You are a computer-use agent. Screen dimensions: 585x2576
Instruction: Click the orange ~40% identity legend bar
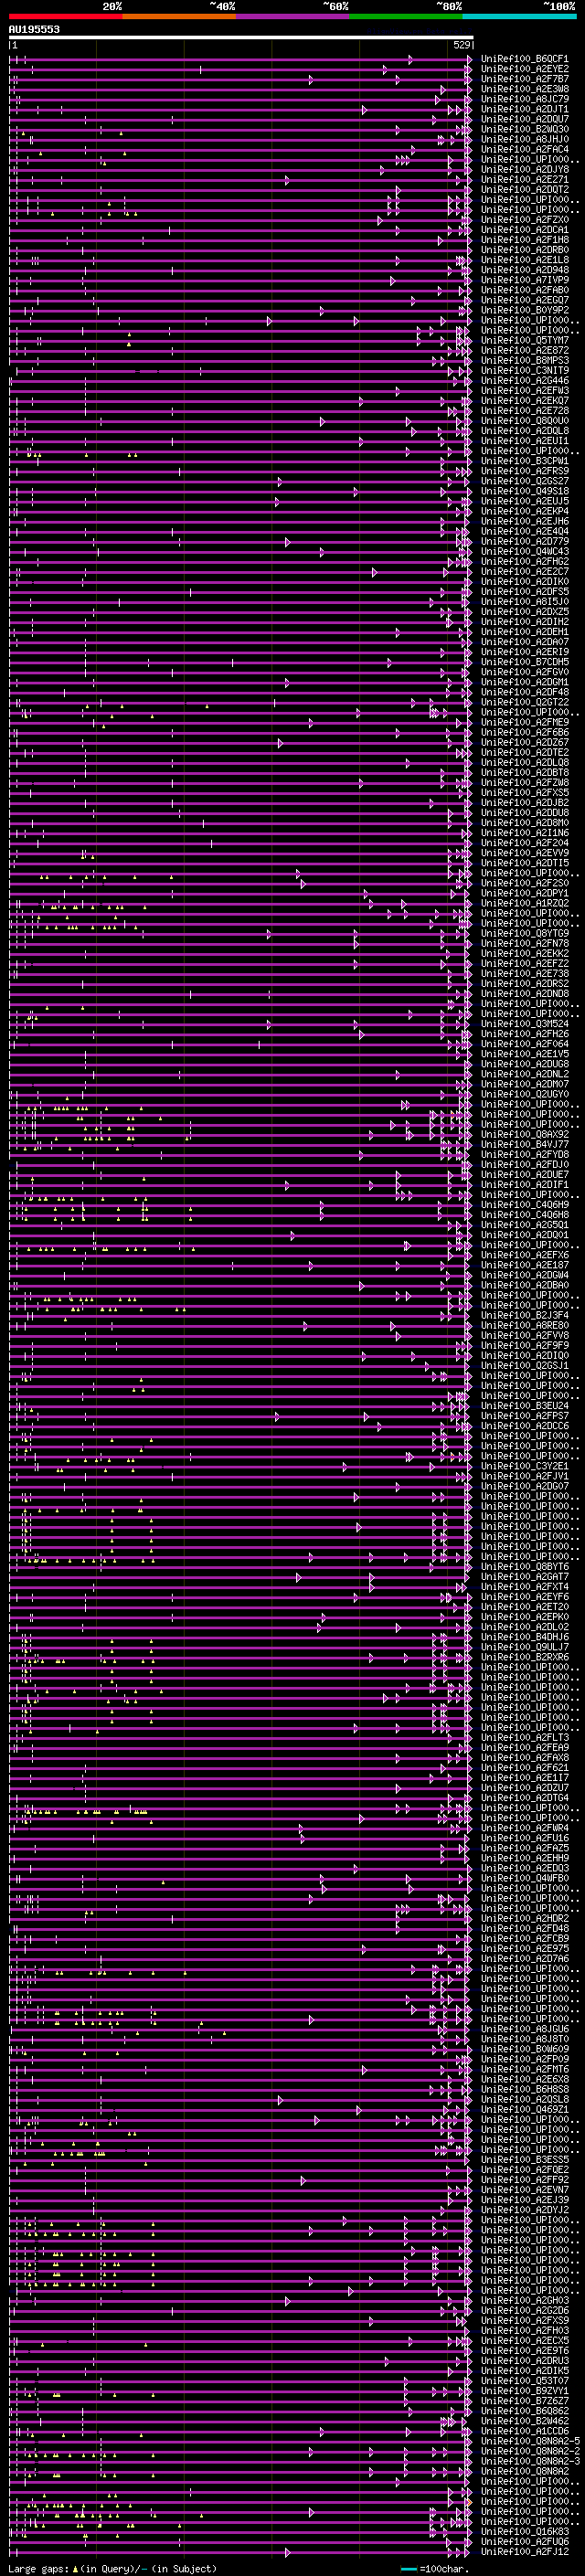(179, 16)
